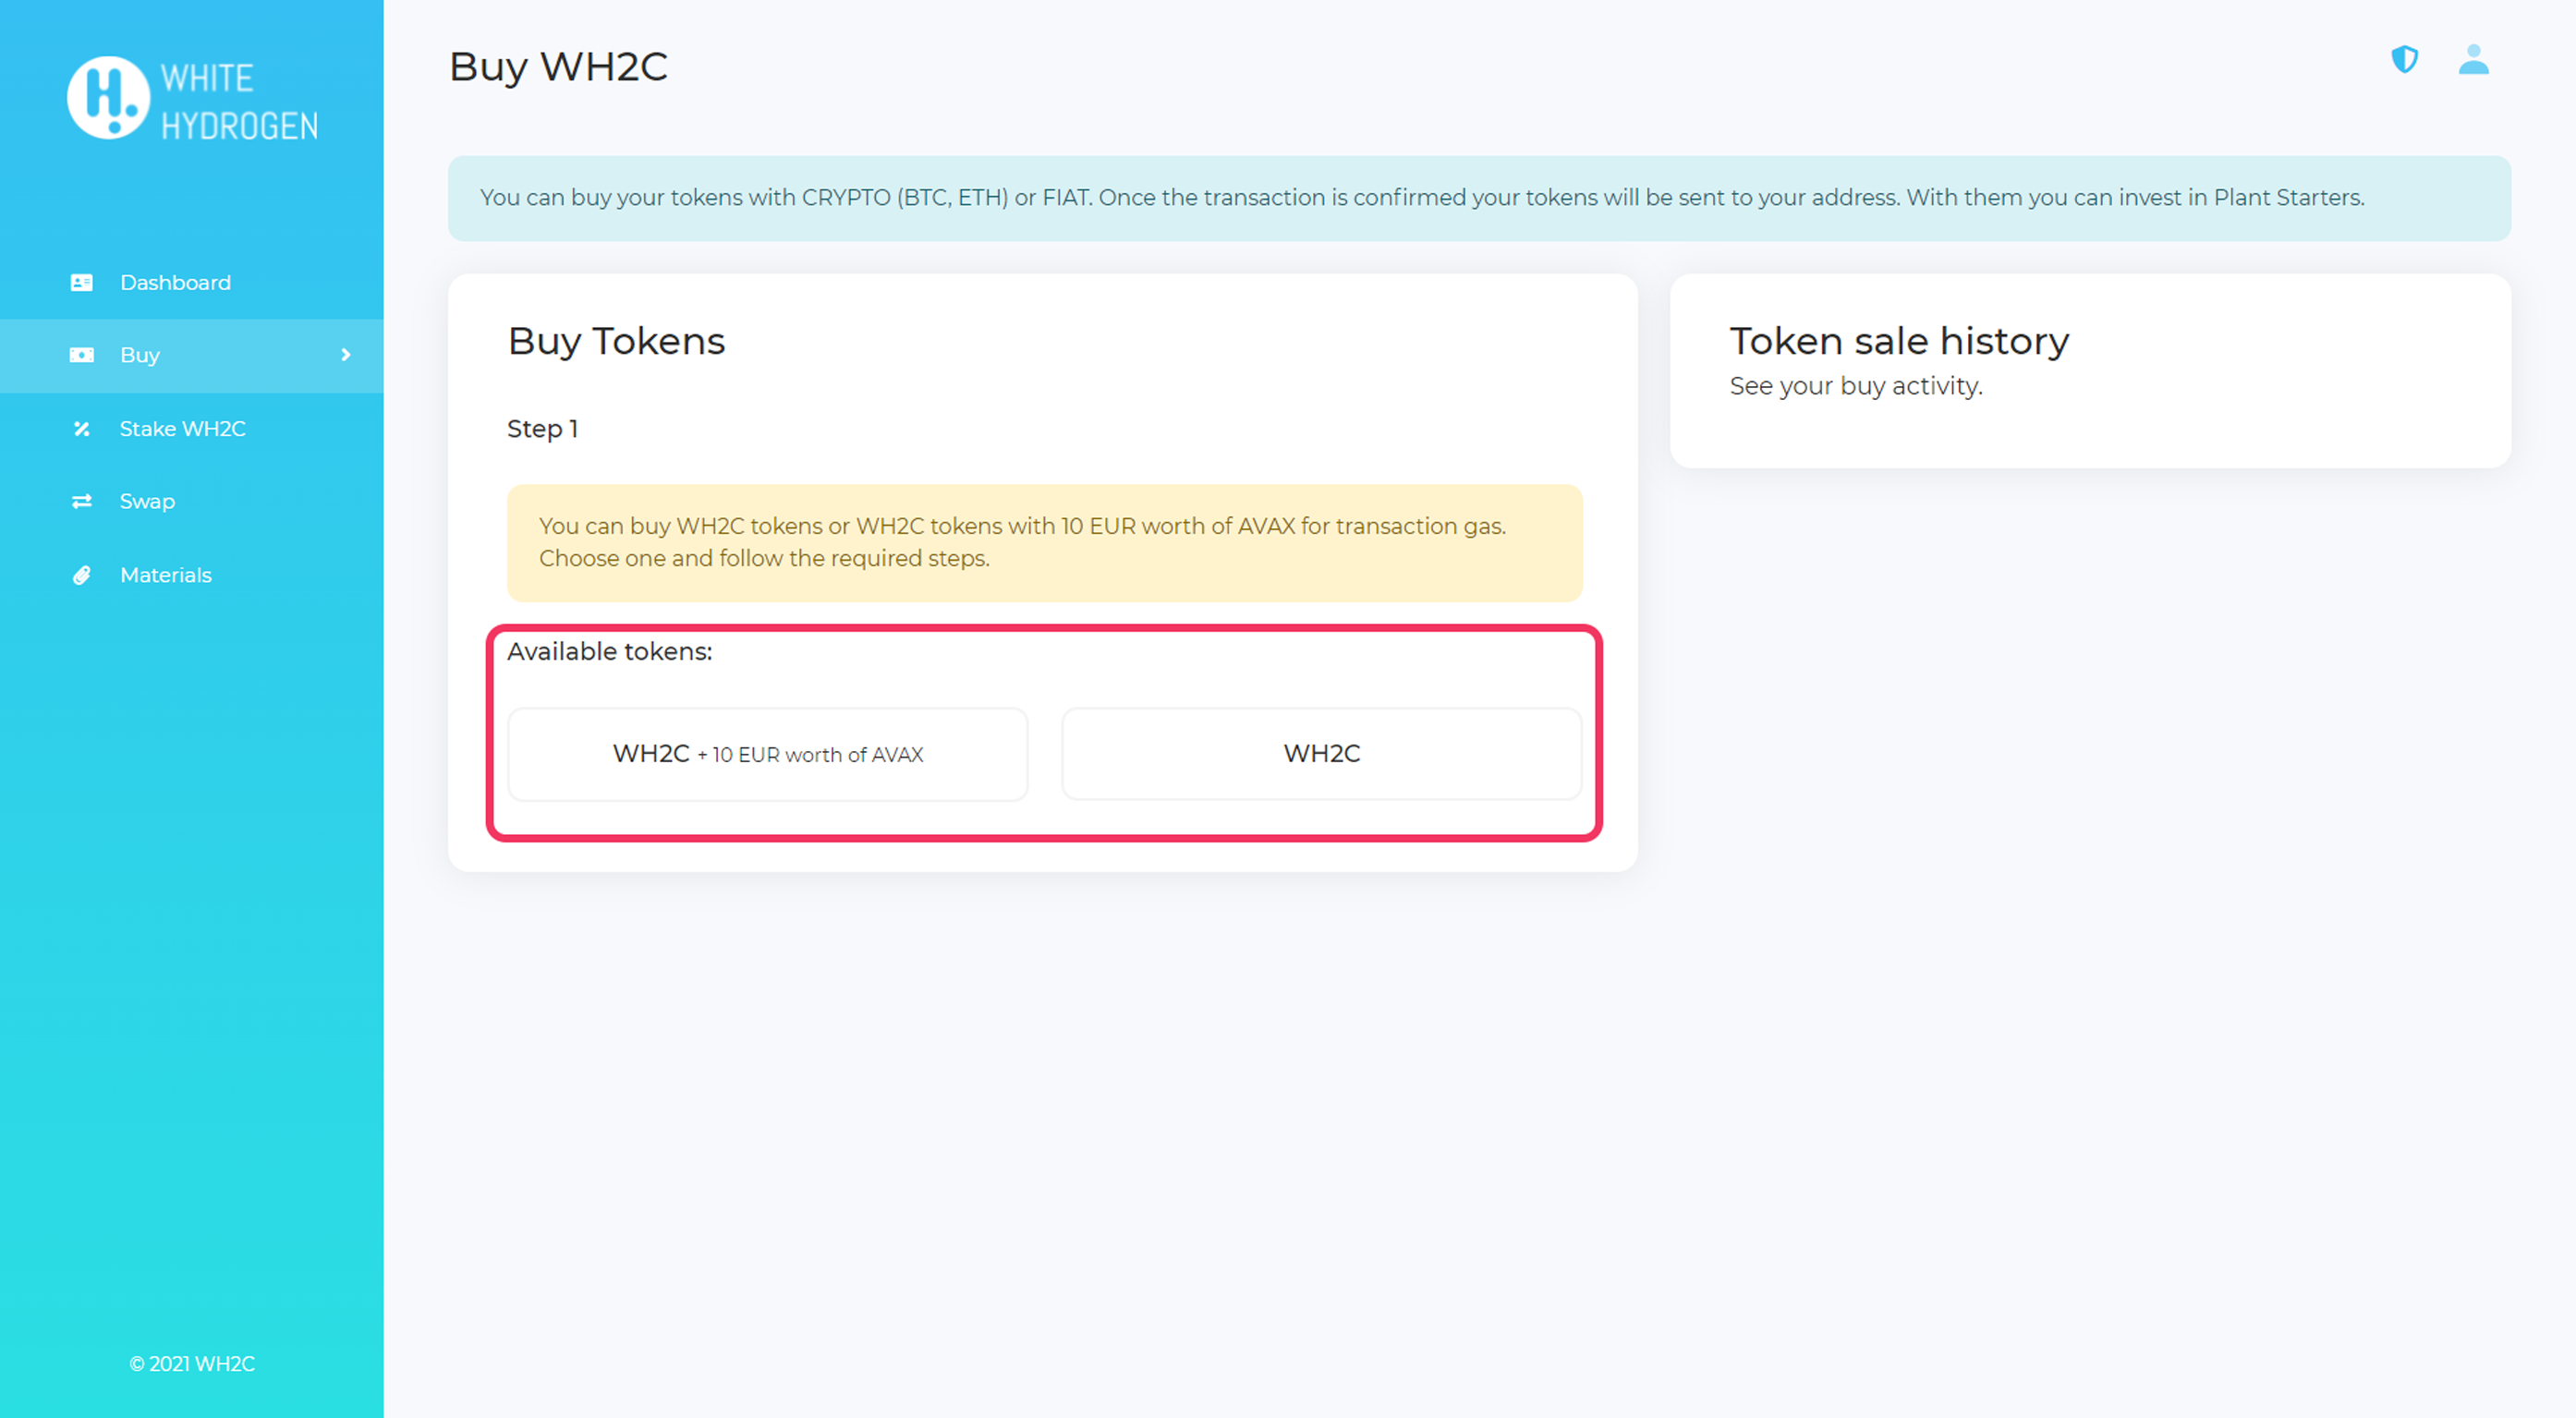Click the paperclip icon next to Materials

(x=83, y=575)
